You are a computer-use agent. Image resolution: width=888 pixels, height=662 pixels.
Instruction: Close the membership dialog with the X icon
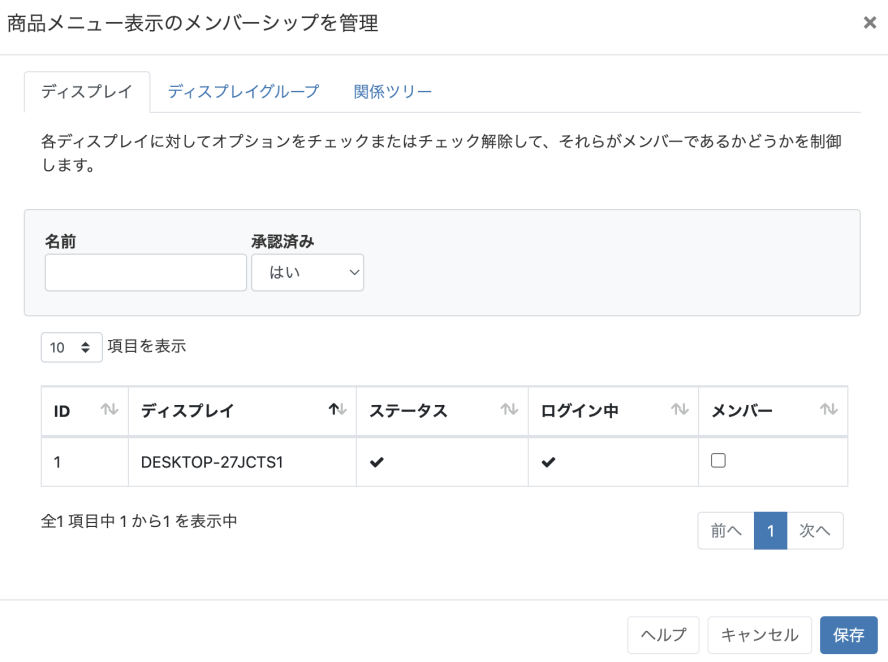(869, 23)
